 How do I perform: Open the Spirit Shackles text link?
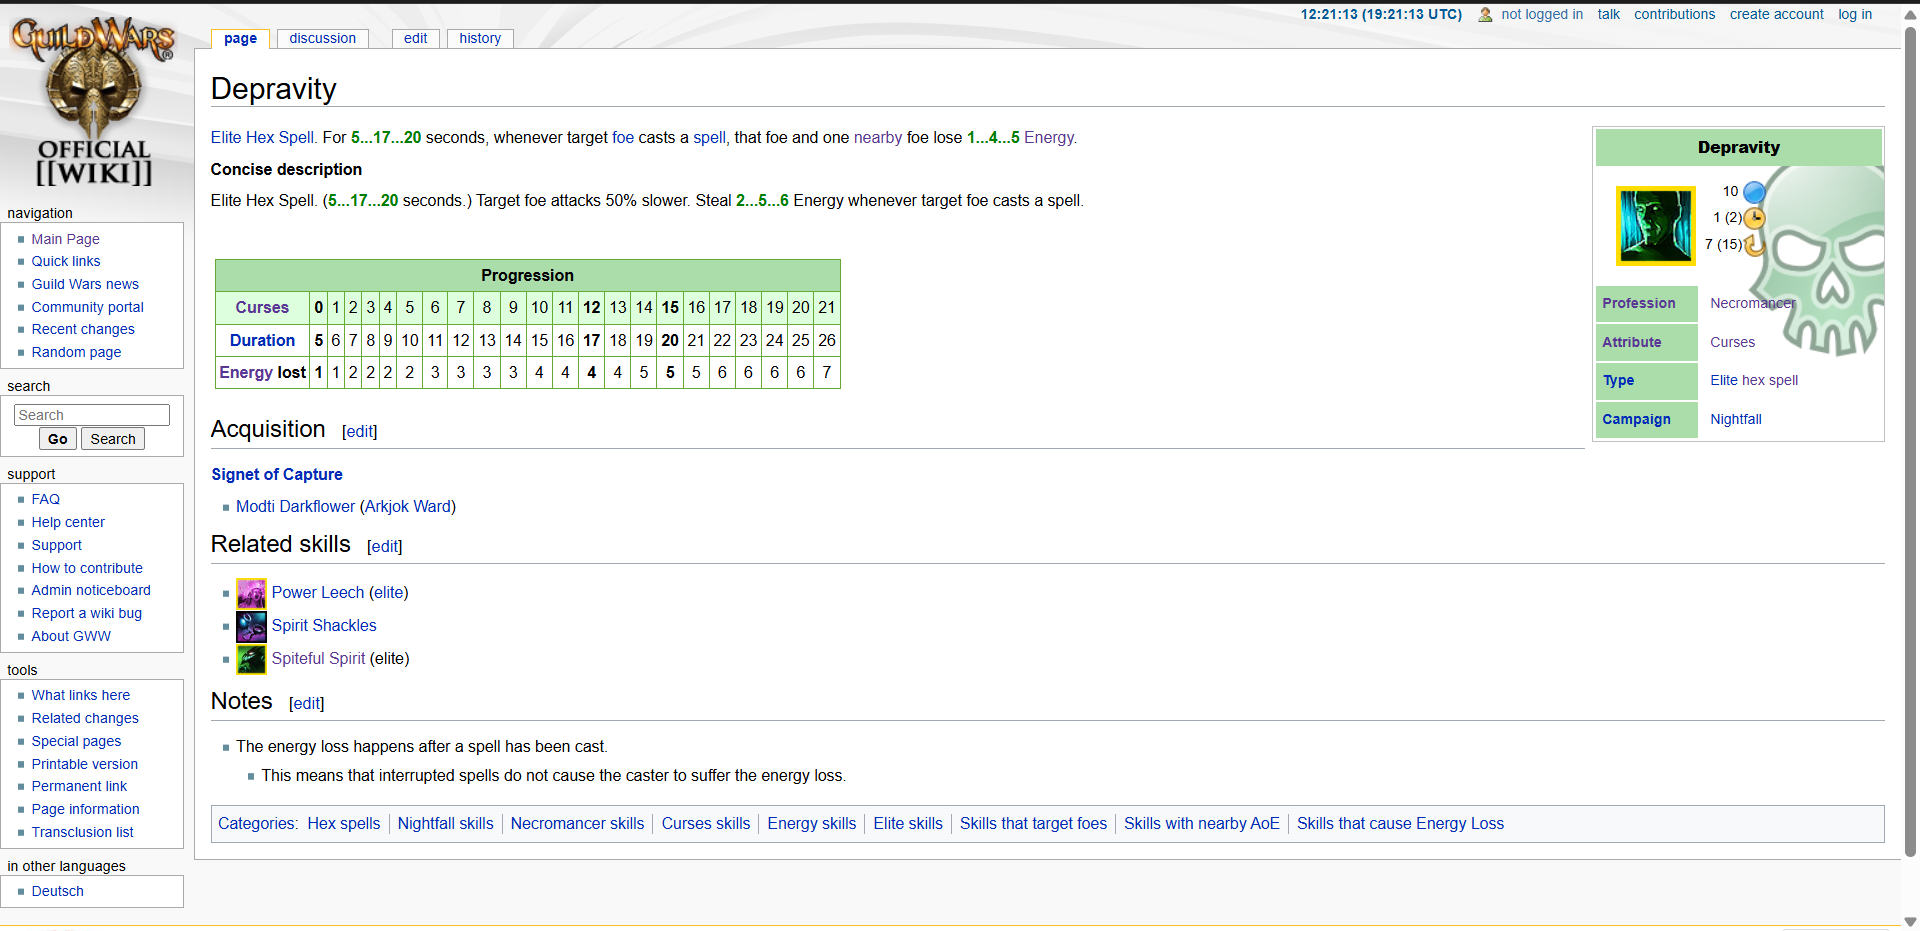click(324, 626)
